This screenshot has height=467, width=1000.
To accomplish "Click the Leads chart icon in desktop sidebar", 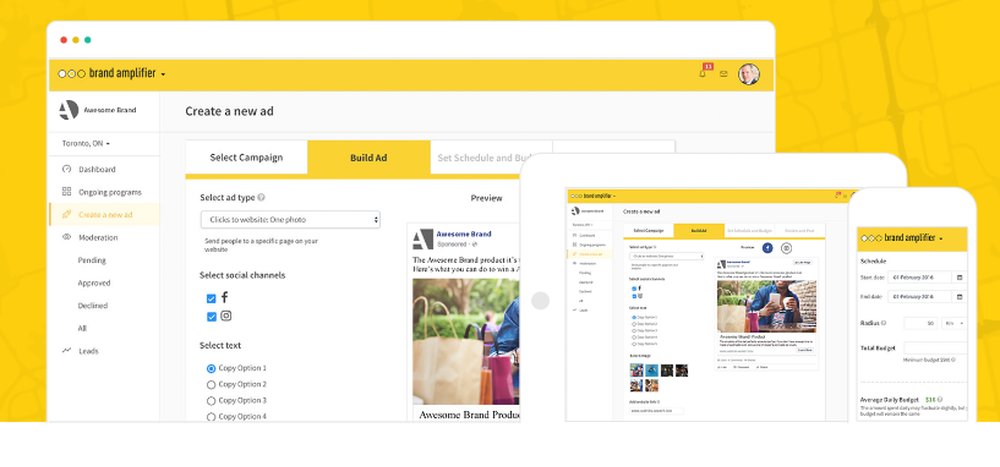I will (66, 350).
